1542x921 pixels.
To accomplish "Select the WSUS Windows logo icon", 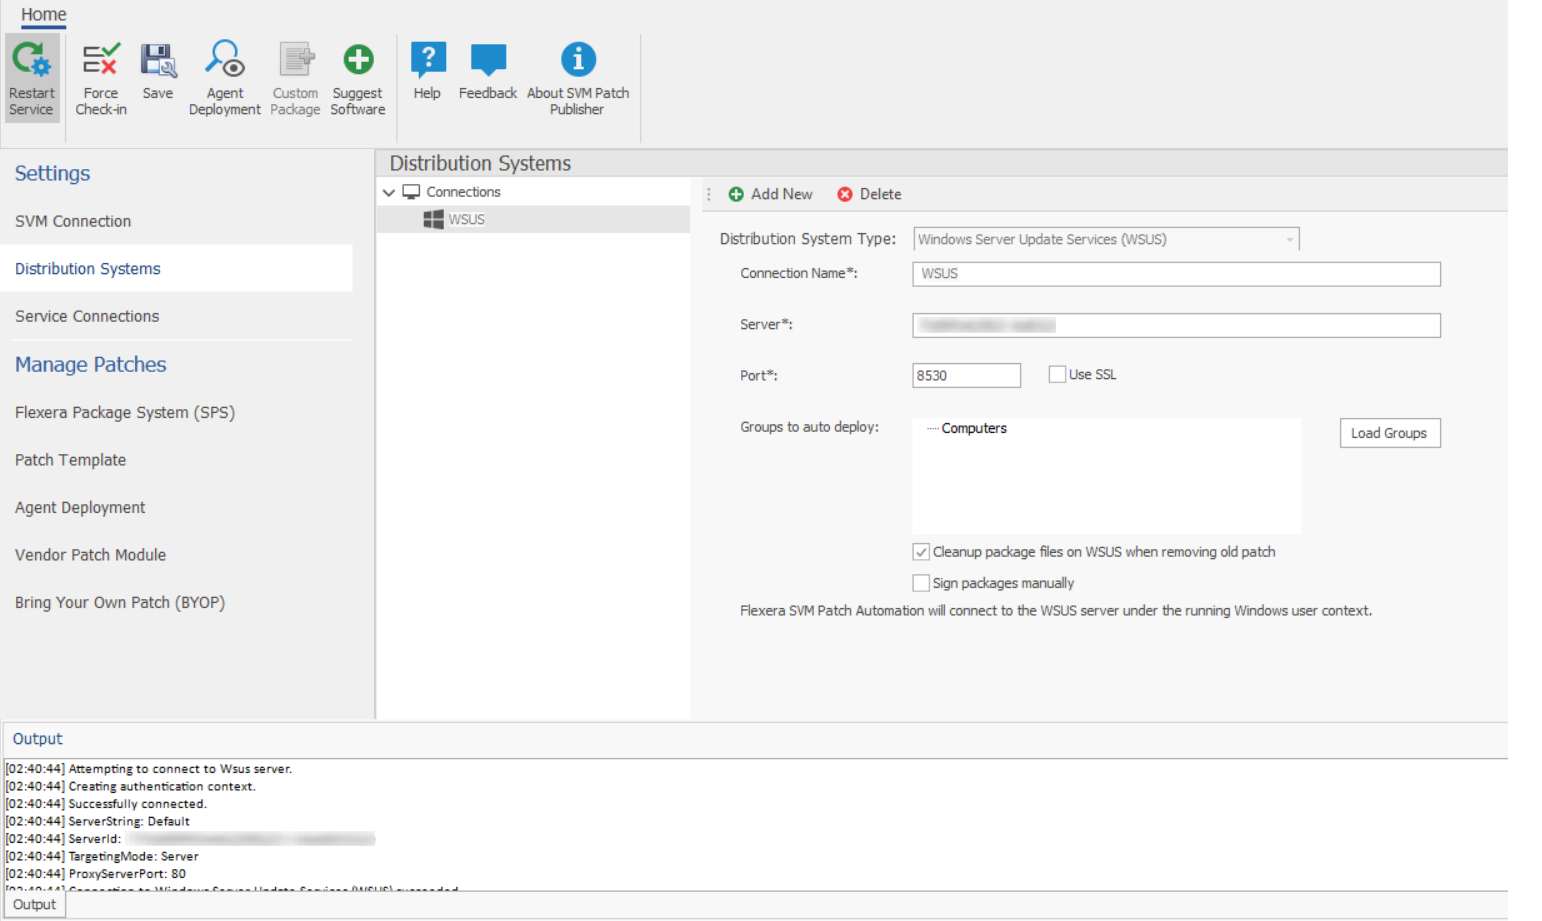I will point(433,220).
